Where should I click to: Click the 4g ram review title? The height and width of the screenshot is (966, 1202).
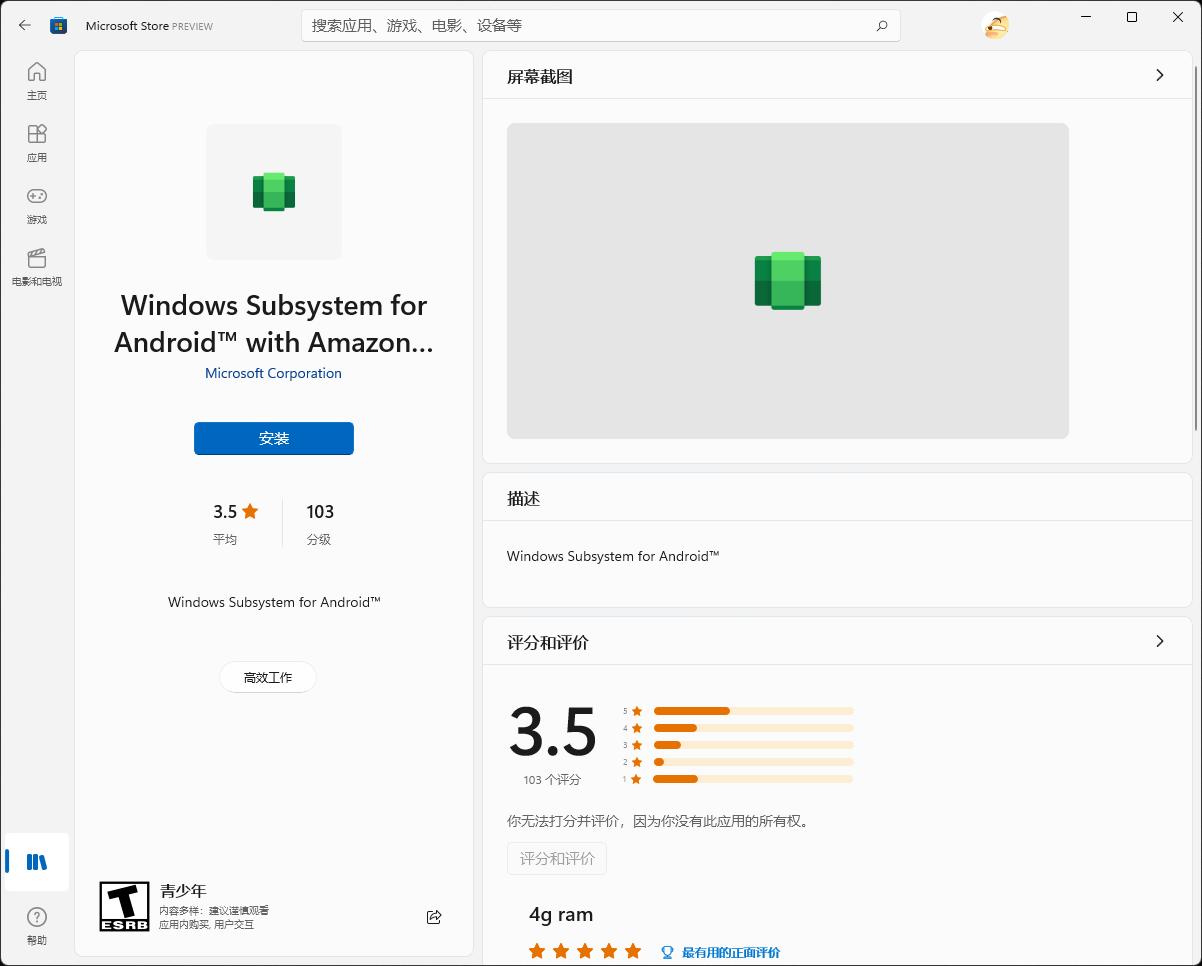561,914
